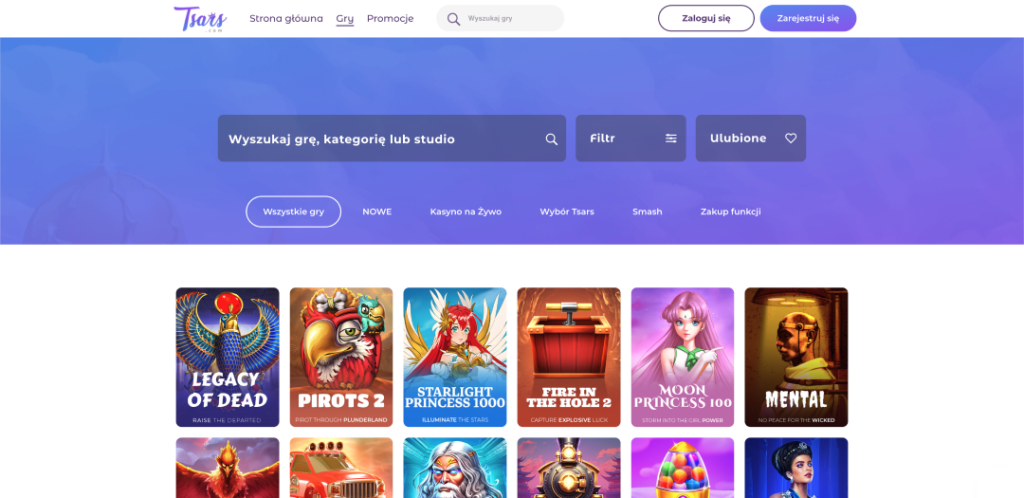Open the Fire in the Hole 2 game
Image resolution: width=1024 pixels, height=498 pixels.
tap(569, 357)
